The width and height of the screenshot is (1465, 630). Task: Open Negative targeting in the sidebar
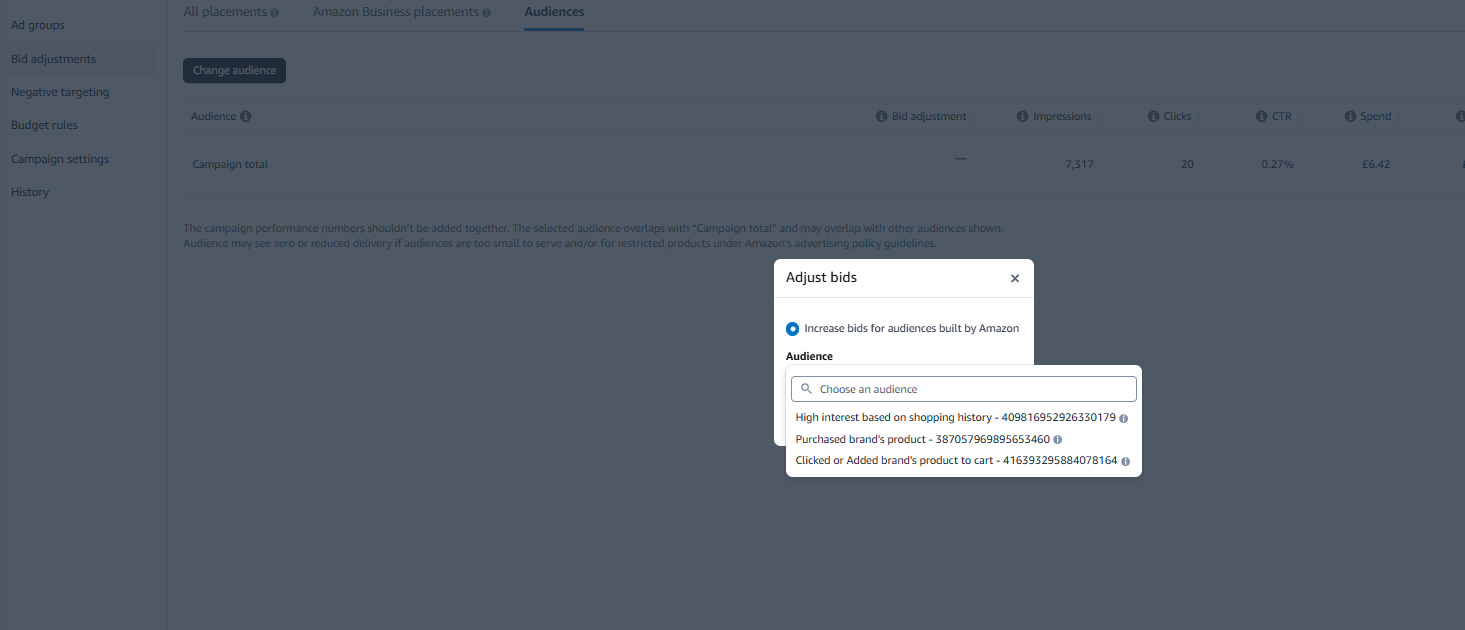point(60,92)
